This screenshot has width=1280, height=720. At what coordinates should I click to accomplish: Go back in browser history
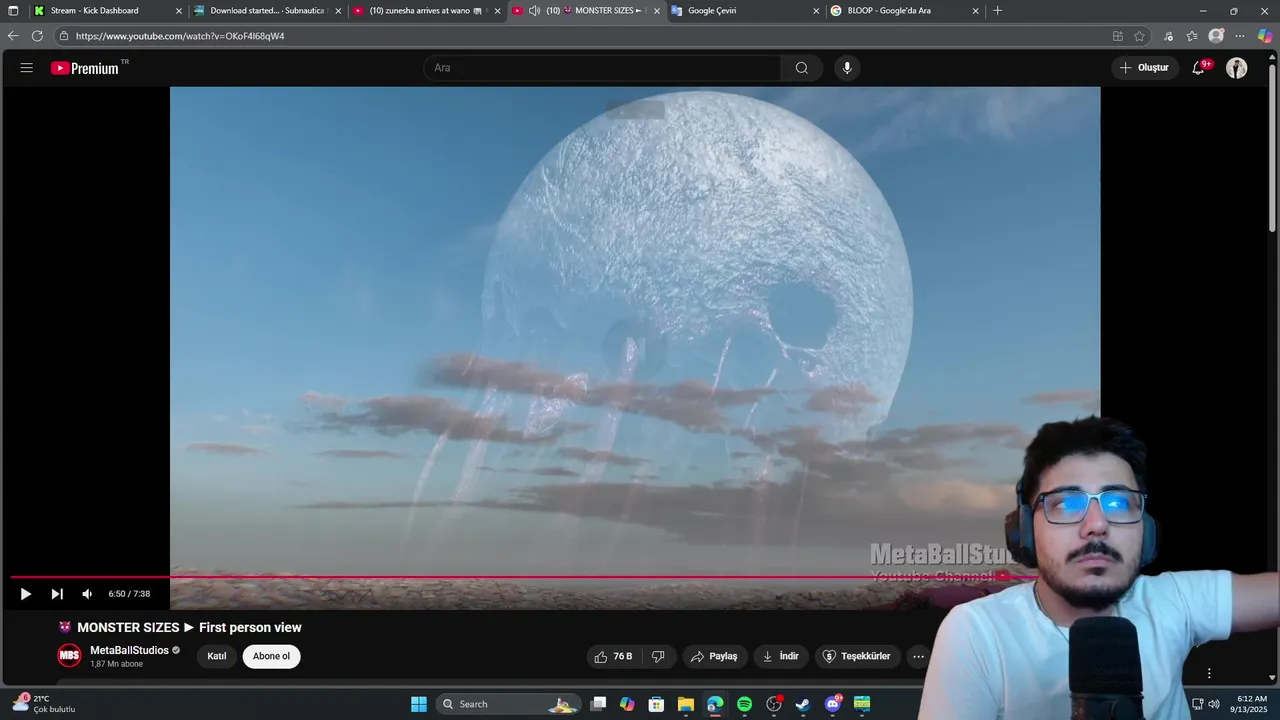[13, 36]
